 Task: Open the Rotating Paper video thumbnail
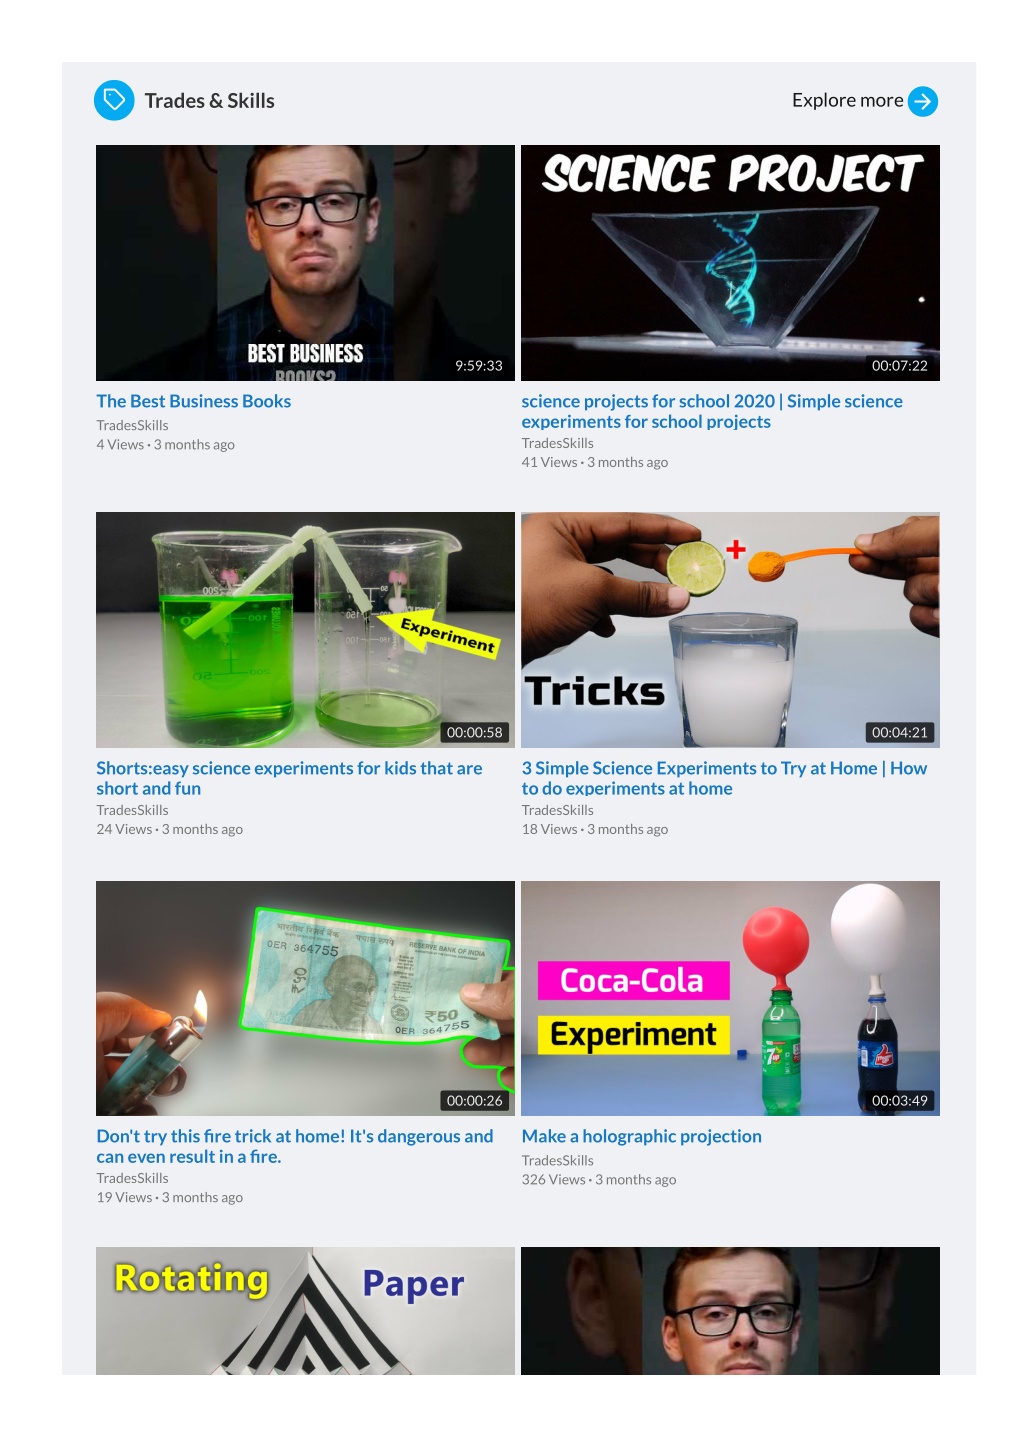click(x=305, y=1310)
